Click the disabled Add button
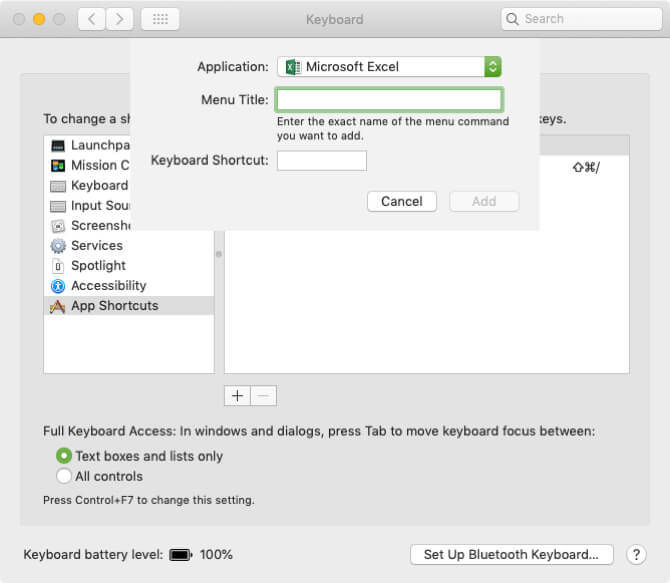This screenshot has height=583, width=670. tap(484, 201)
